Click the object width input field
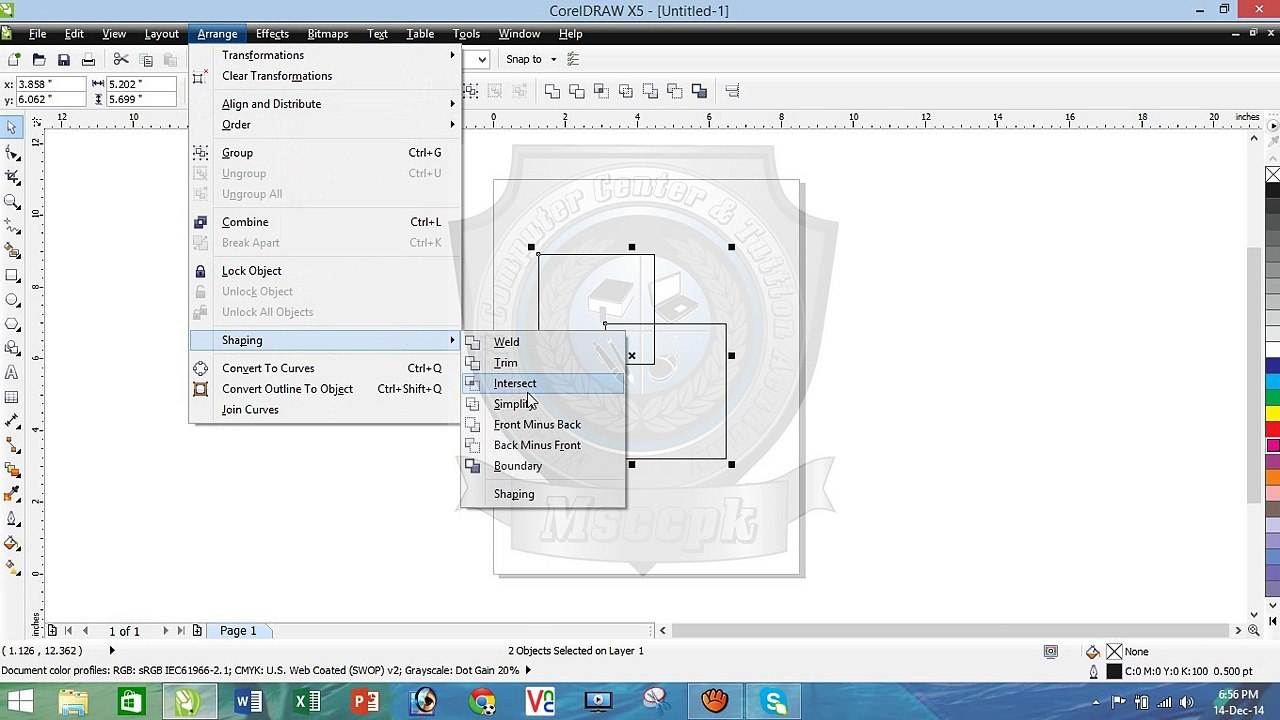1280x720 pixels. point(140,84)
